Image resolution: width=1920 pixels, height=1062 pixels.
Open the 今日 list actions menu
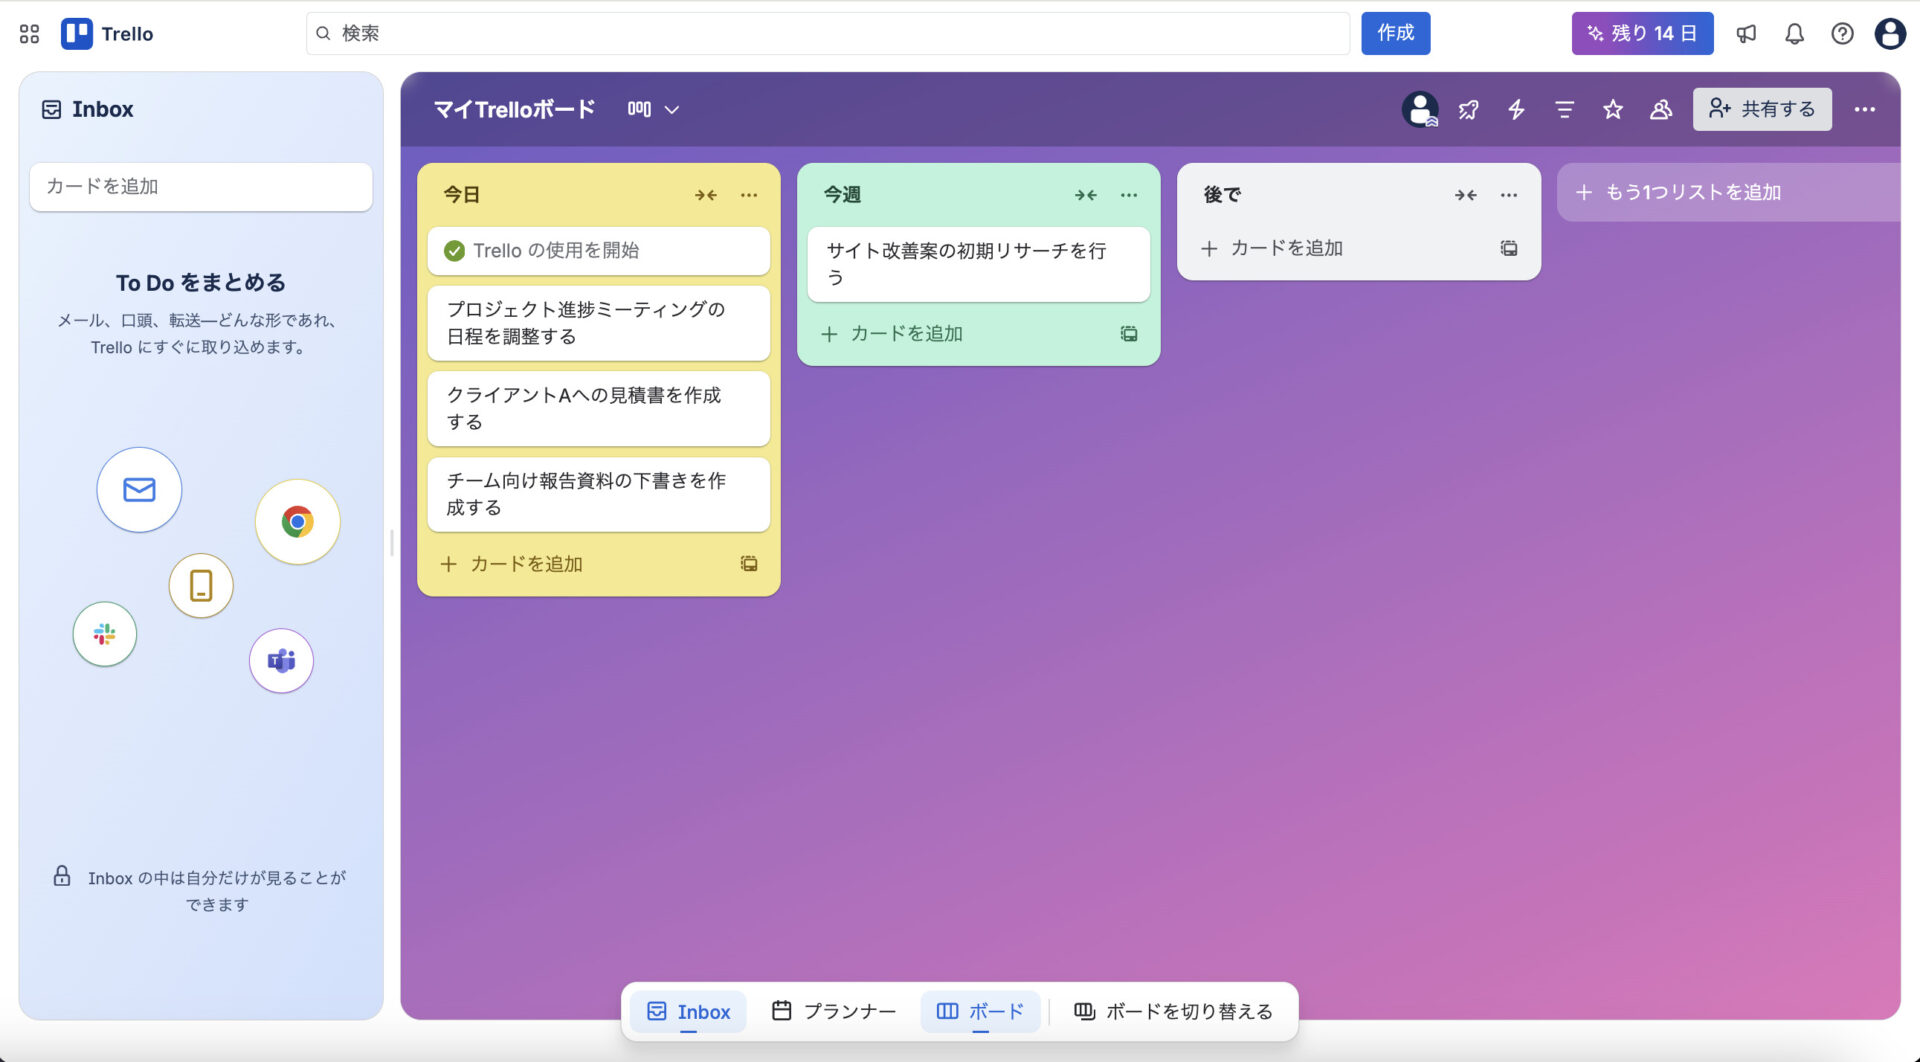coord(749,195)
